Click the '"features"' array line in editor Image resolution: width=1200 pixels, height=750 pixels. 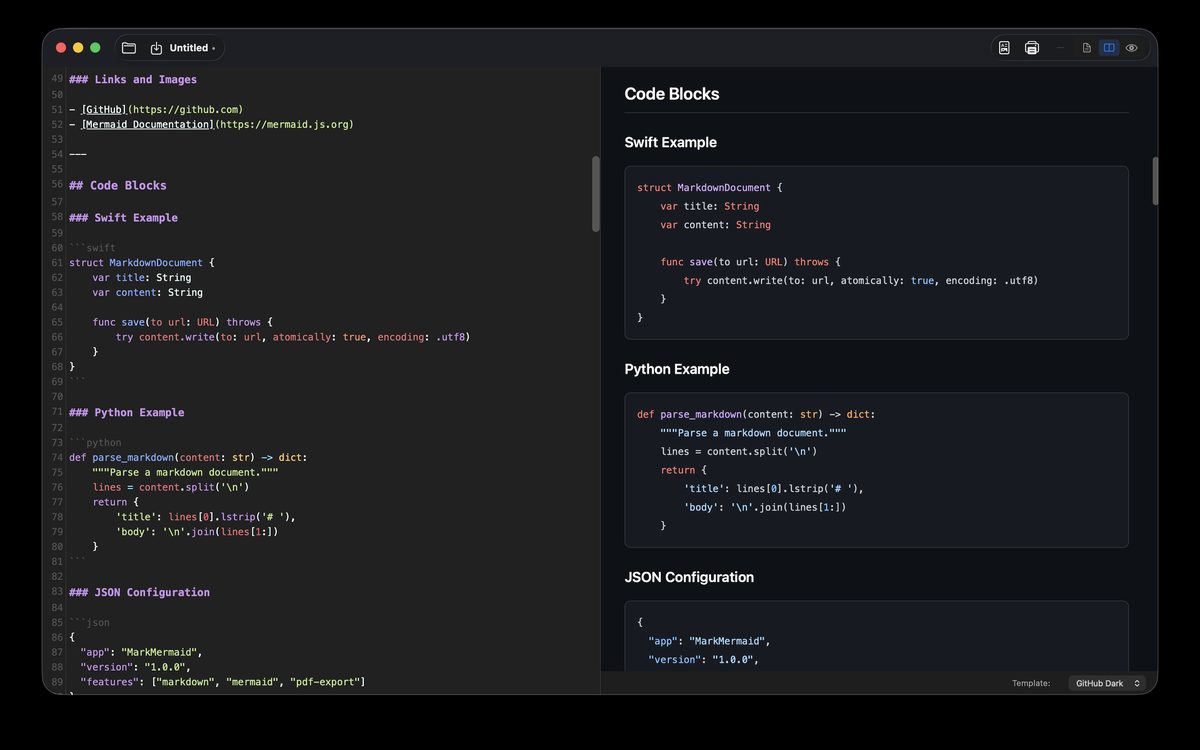tap(222, 682)
